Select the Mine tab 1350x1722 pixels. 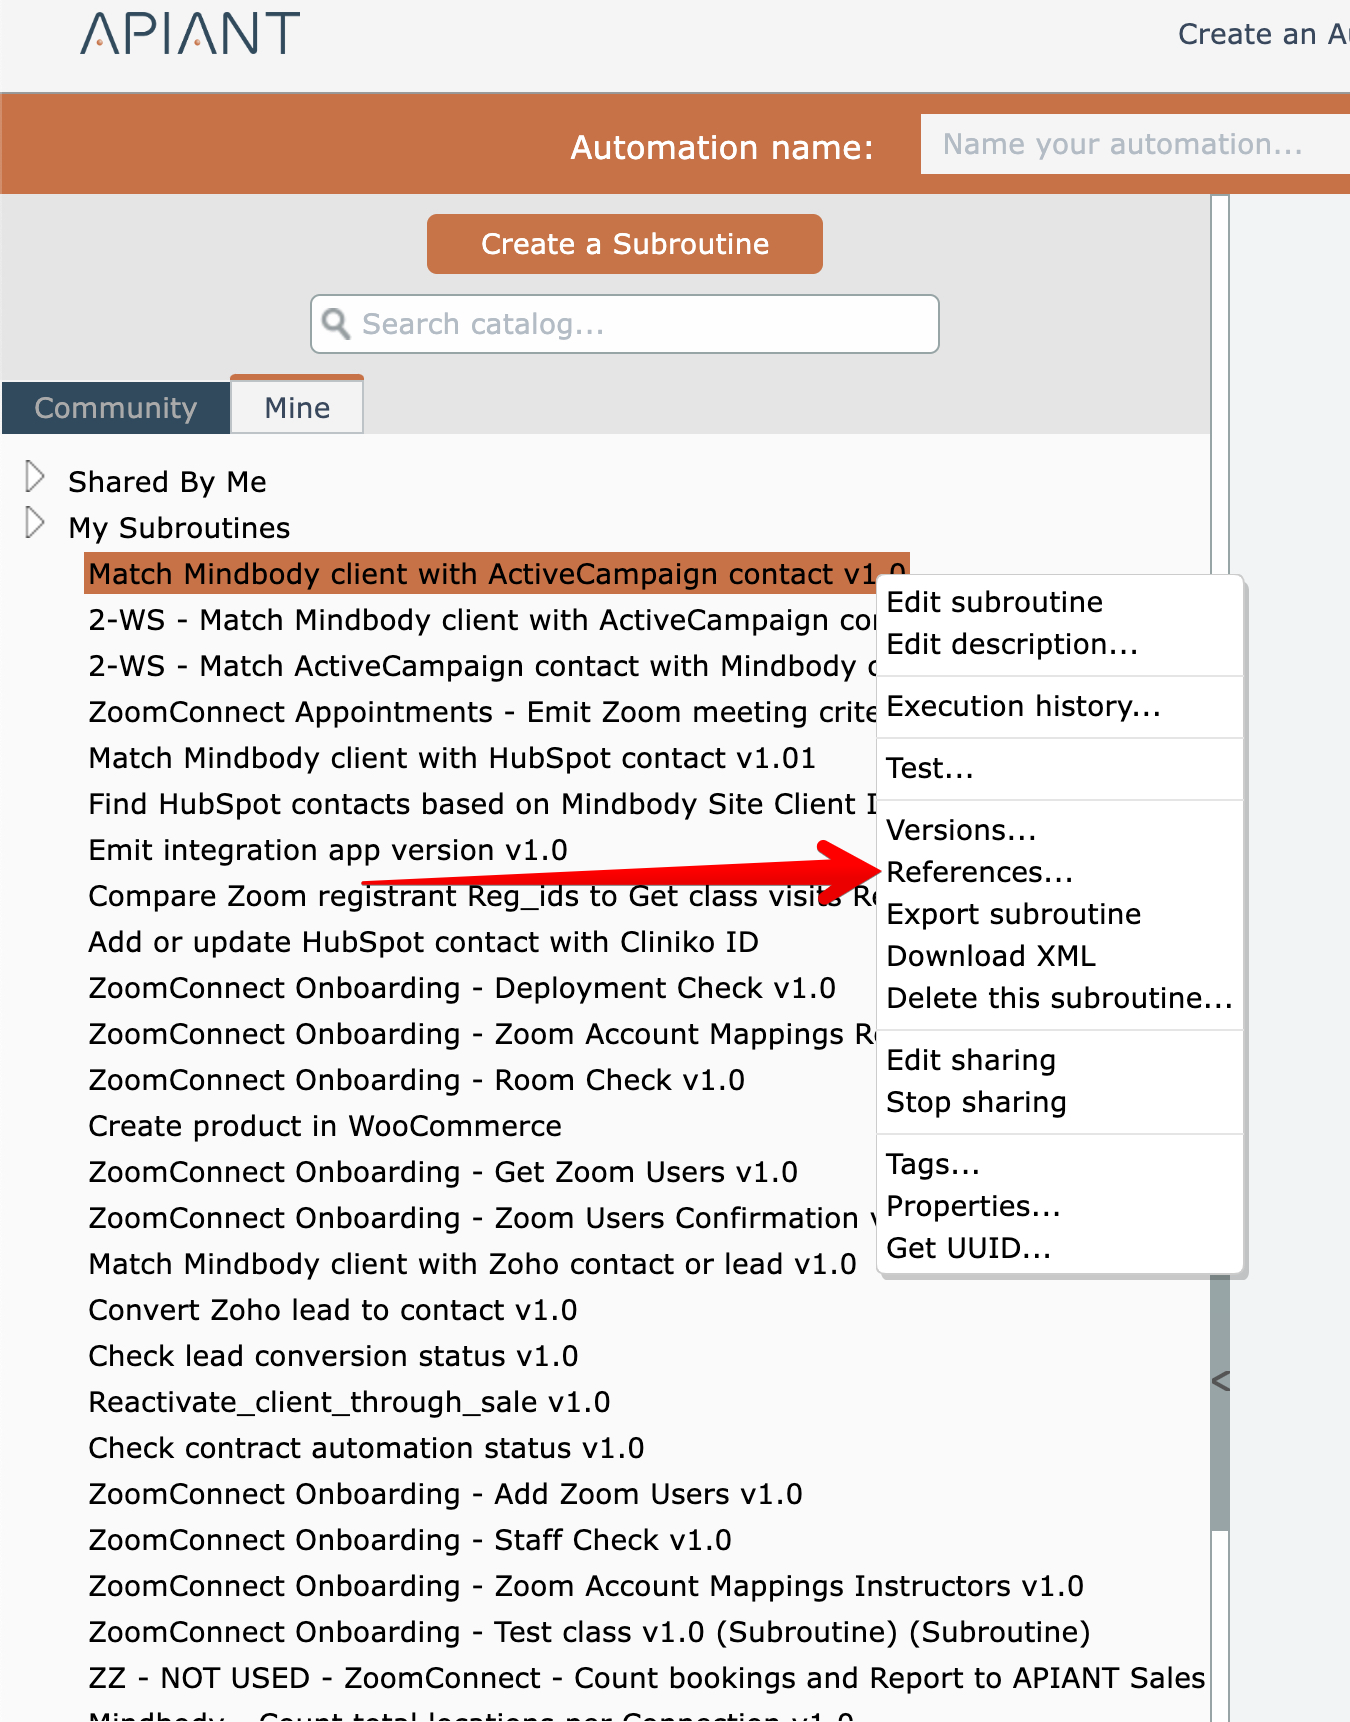pyautogui.click(x=297, y=408)
